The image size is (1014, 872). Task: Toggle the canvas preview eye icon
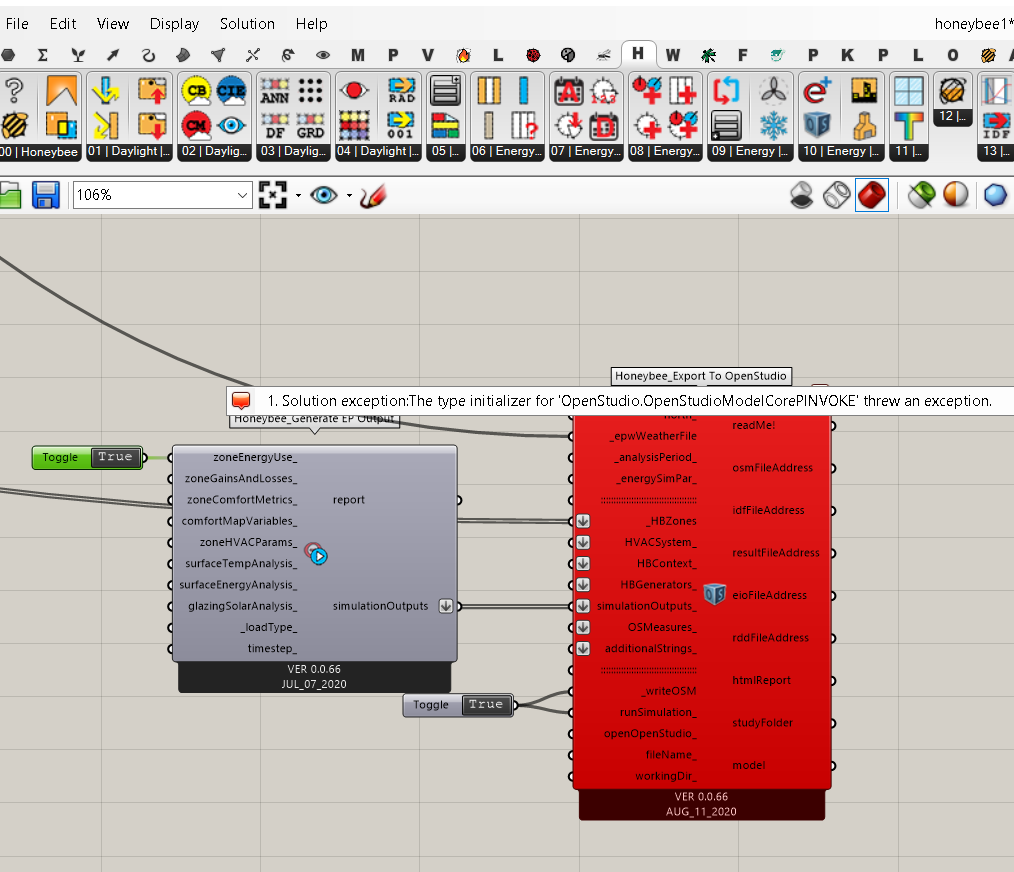click(323, 195)
